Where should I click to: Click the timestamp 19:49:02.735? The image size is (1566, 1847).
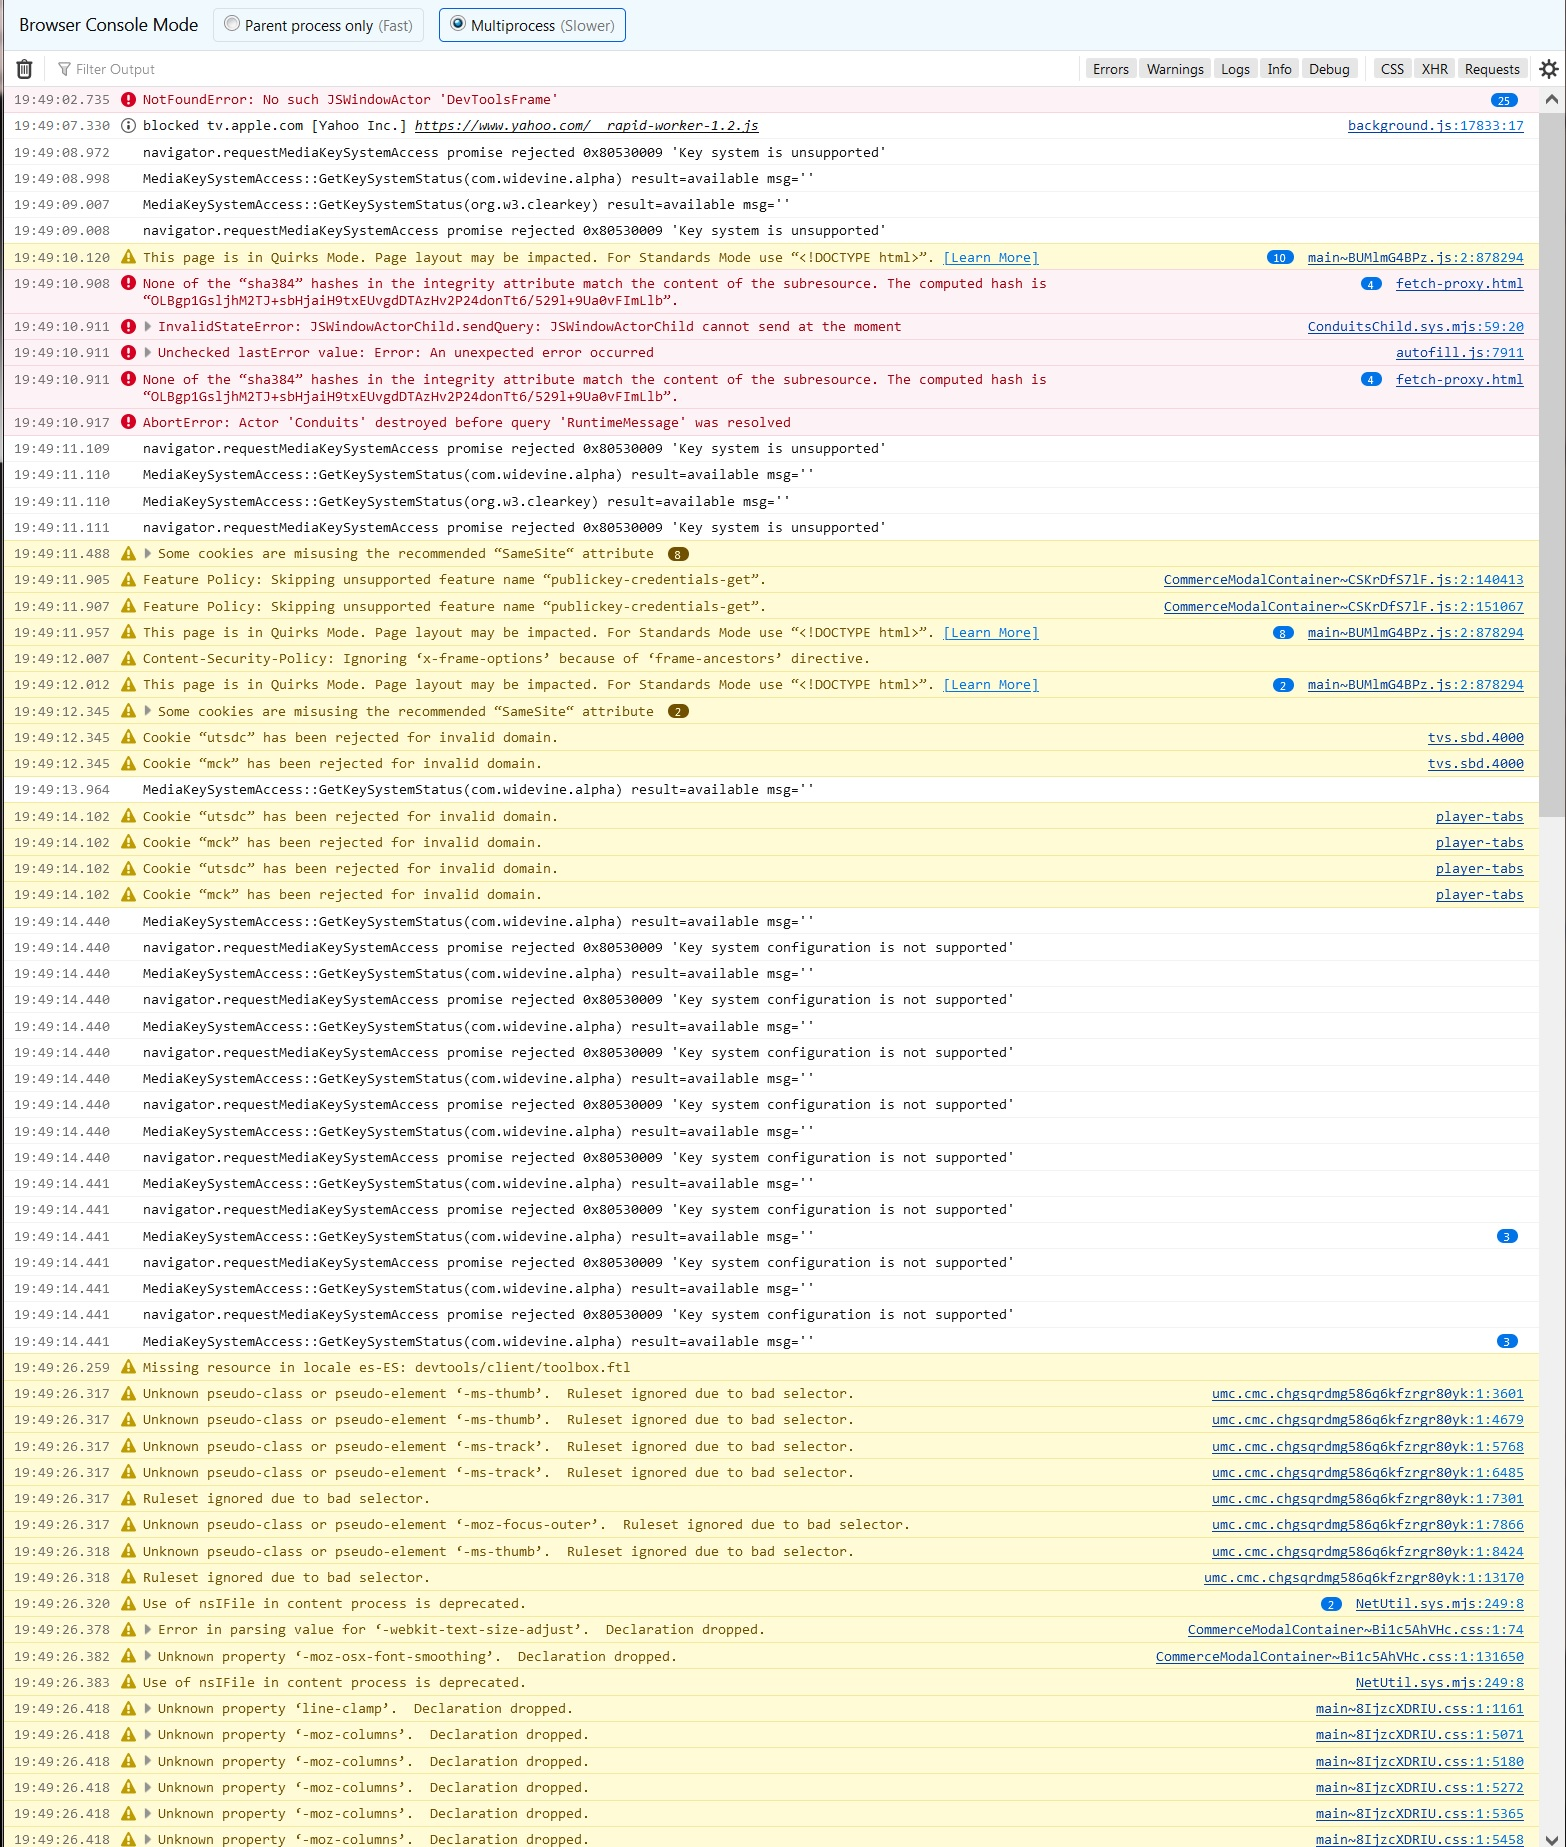pos(62,100)
